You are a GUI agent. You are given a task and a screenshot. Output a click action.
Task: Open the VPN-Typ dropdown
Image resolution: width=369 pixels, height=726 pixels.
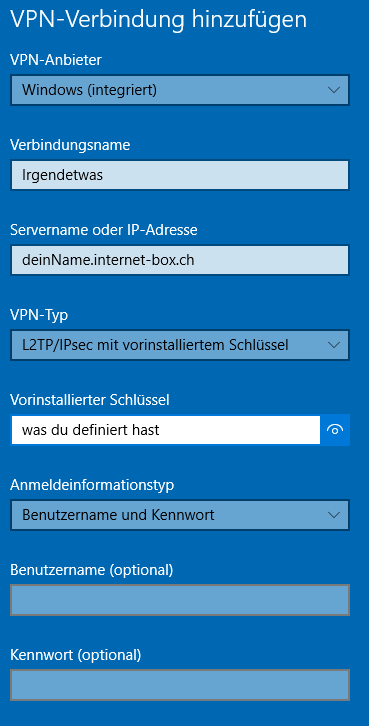click(180, 345)
